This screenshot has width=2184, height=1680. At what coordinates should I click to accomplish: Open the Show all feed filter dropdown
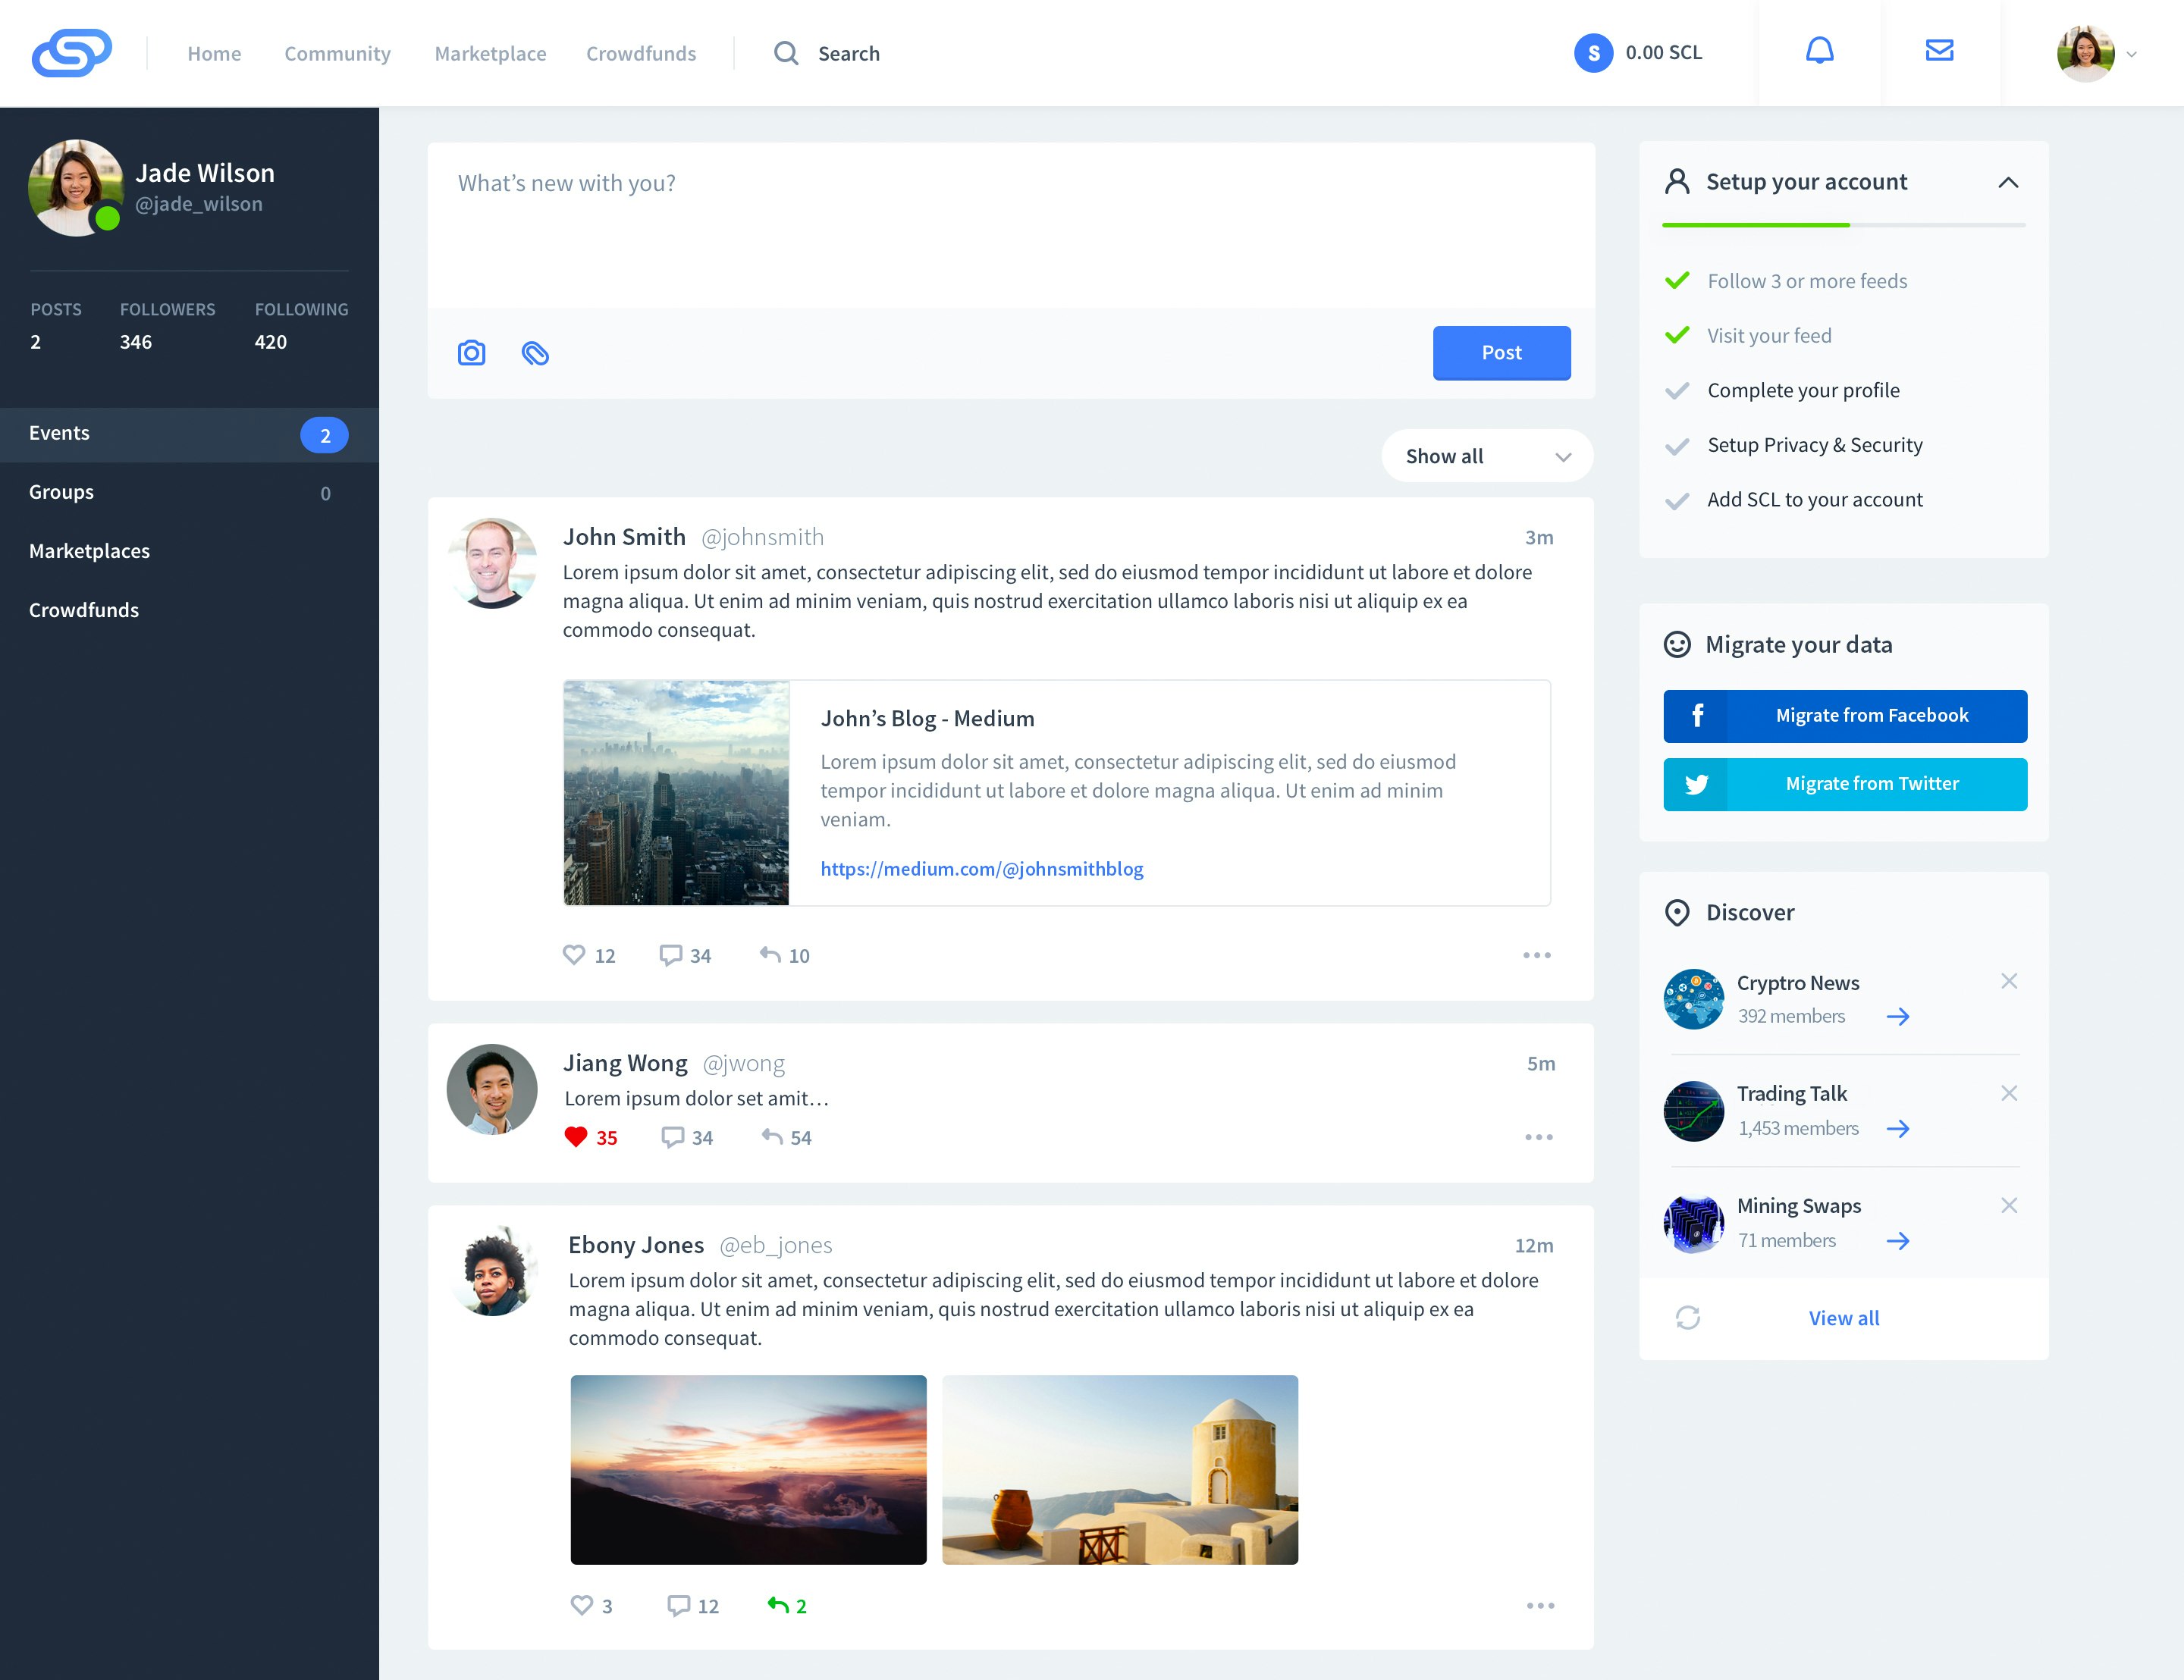1486,456
